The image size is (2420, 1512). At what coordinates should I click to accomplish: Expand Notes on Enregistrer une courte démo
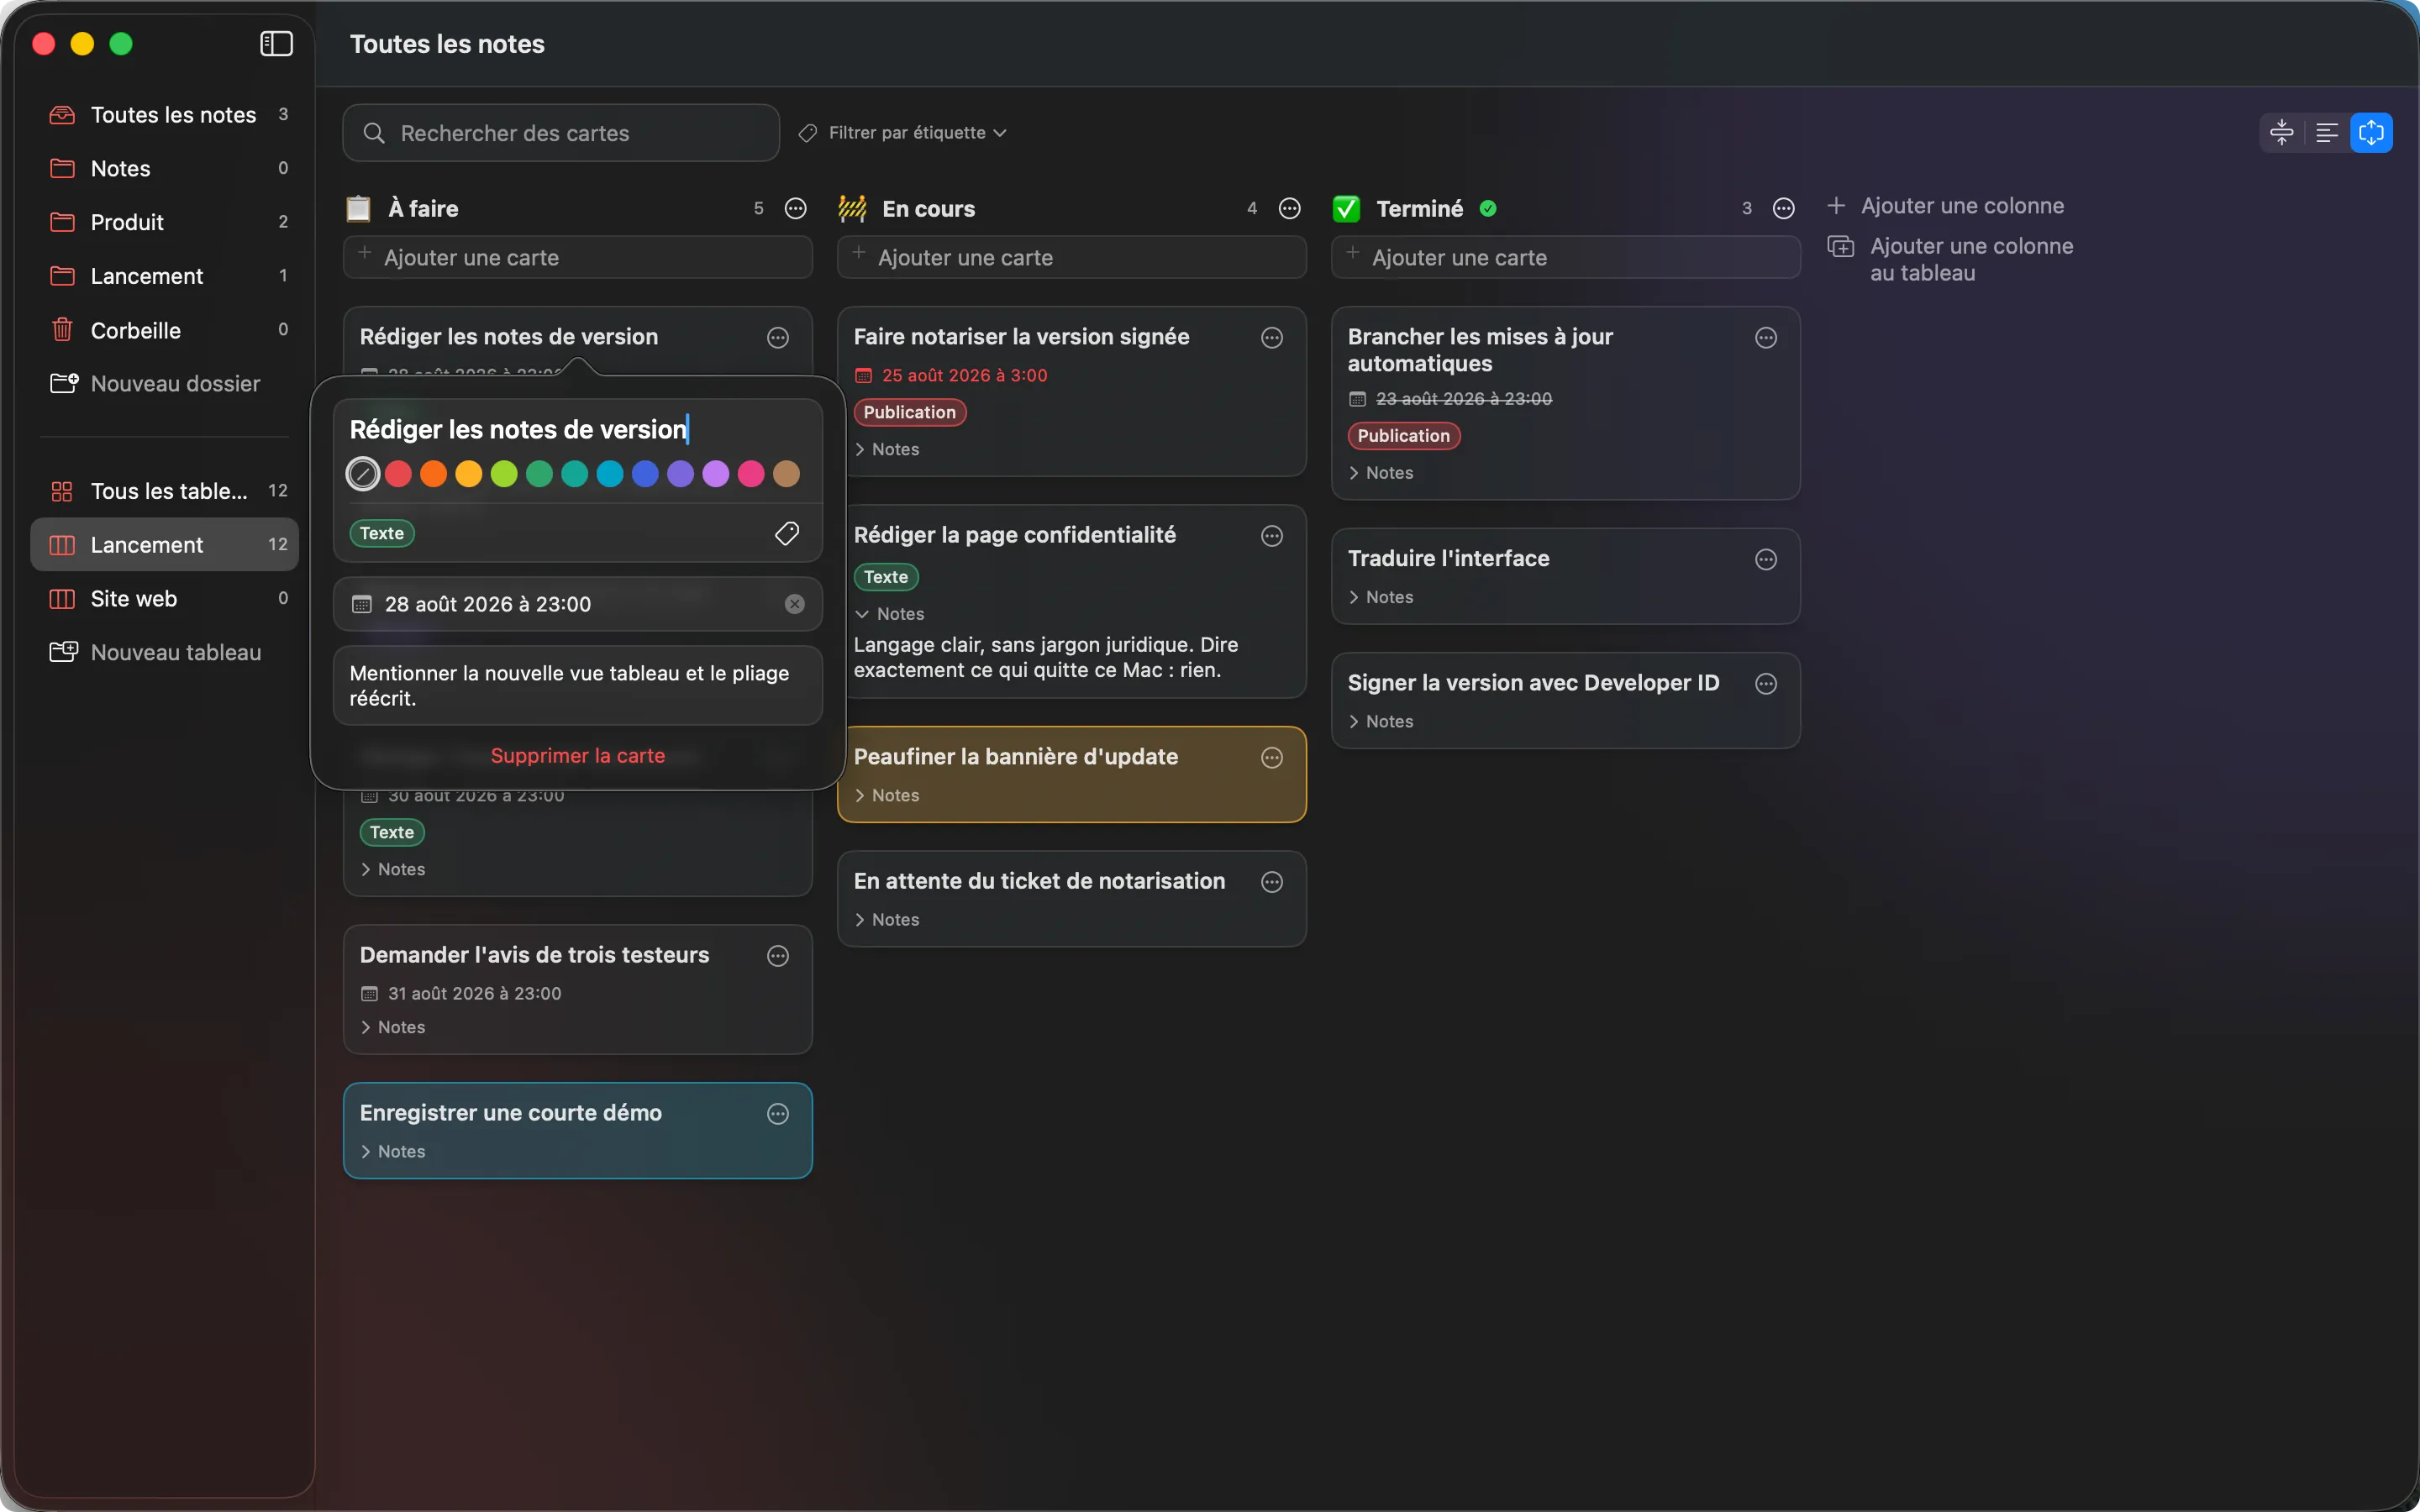tap(393, 1152)
